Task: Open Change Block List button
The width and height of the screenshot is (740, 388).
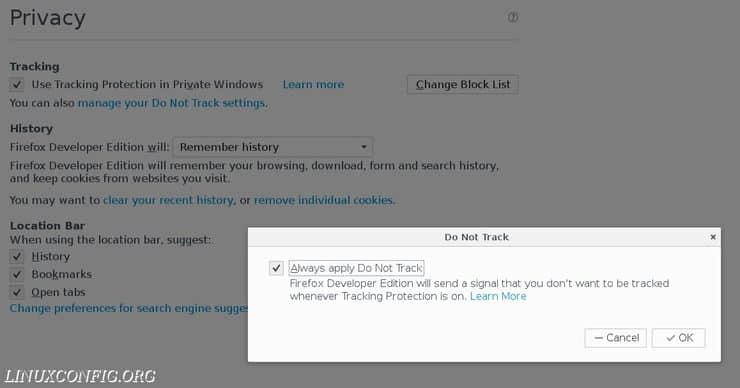Action: [462, 84]
